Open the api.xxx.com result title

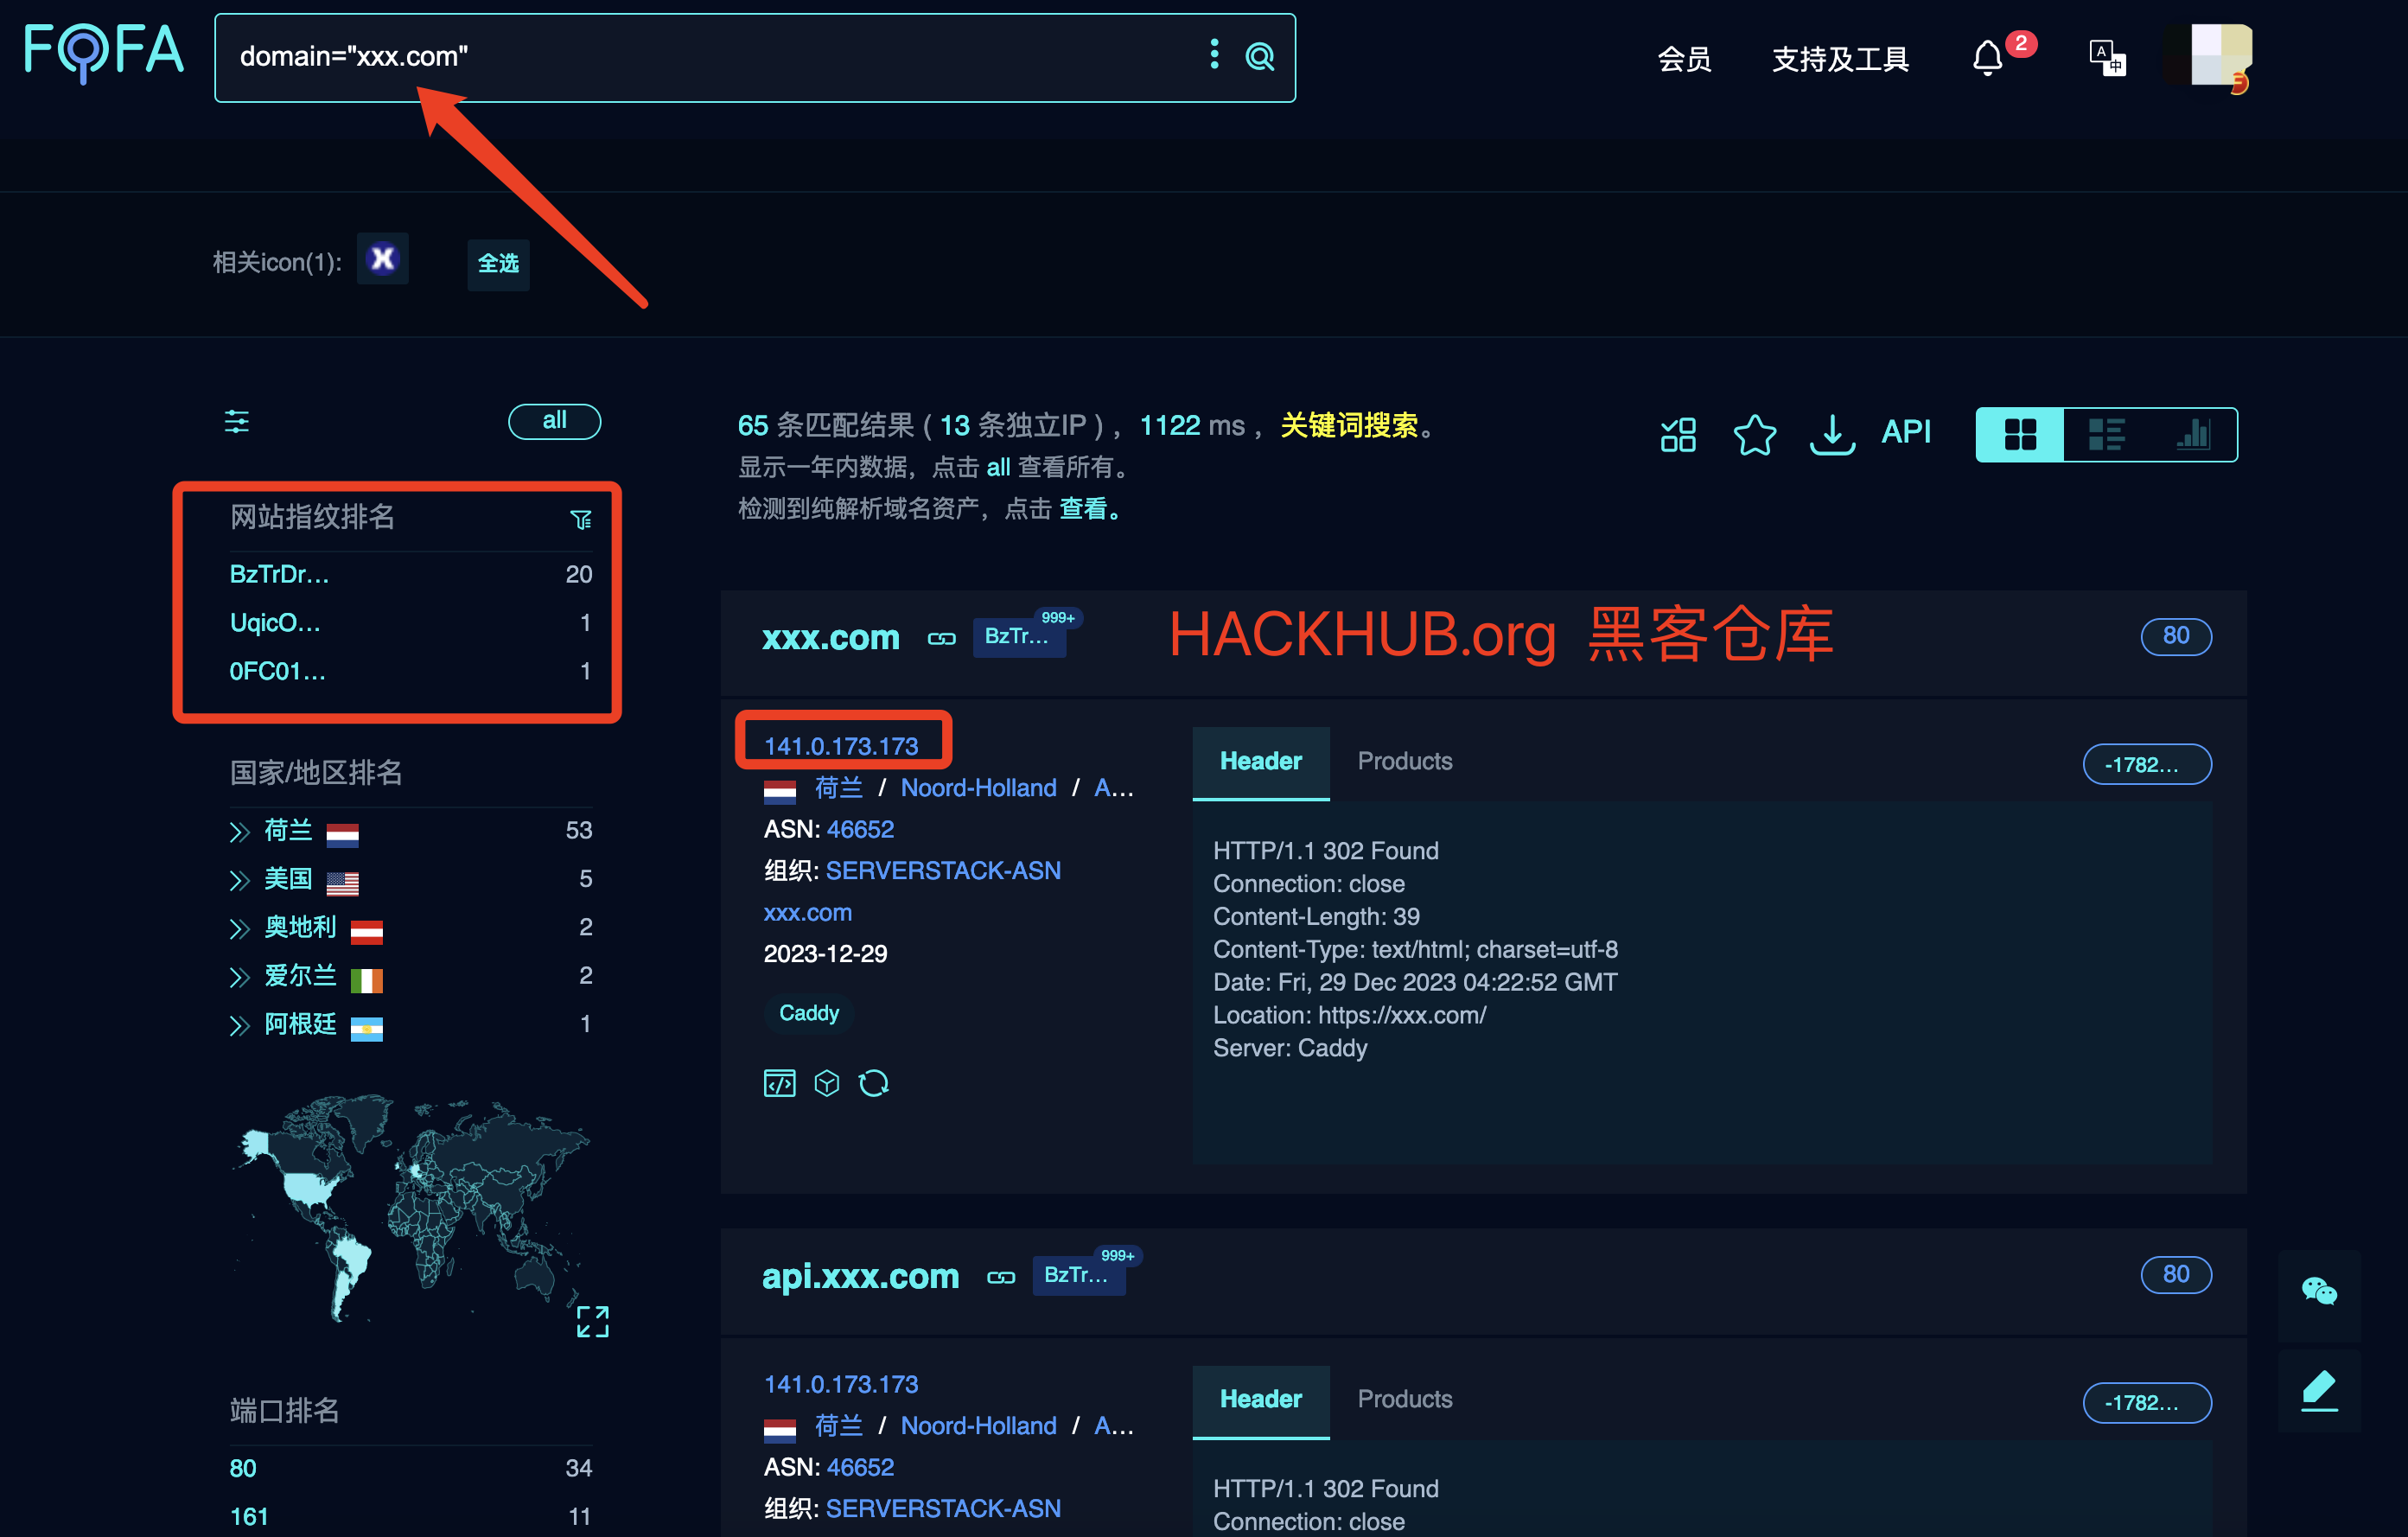860,1275
